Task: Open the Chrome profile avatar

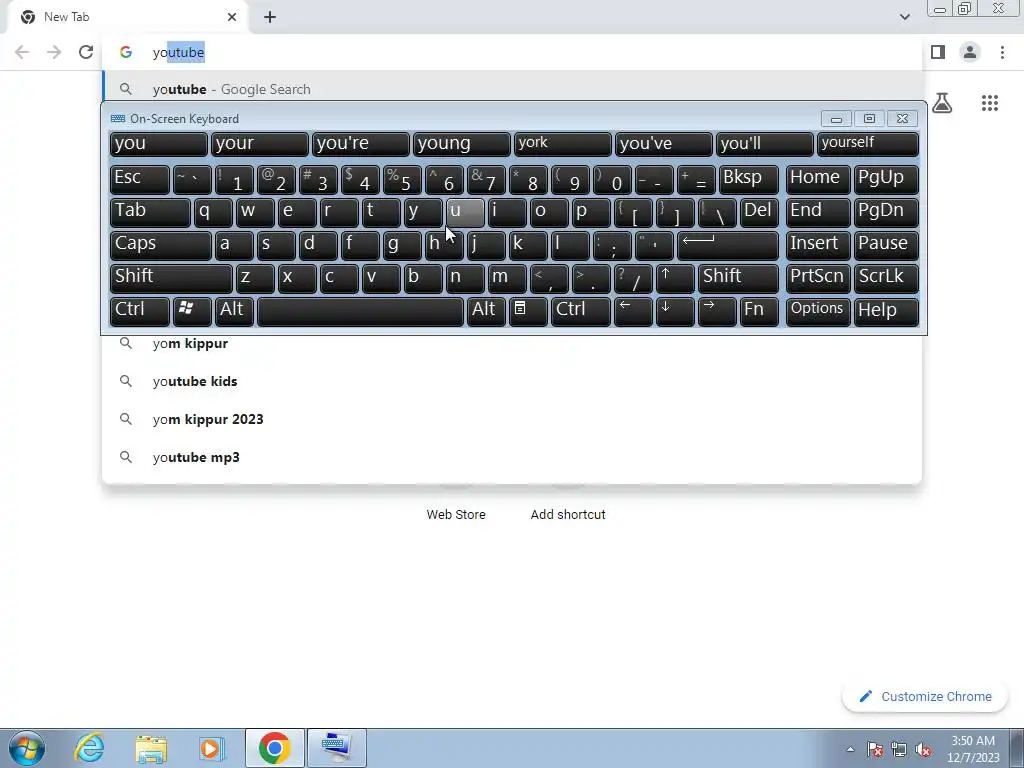Action: pyautogui.click(x=970, y=52)
